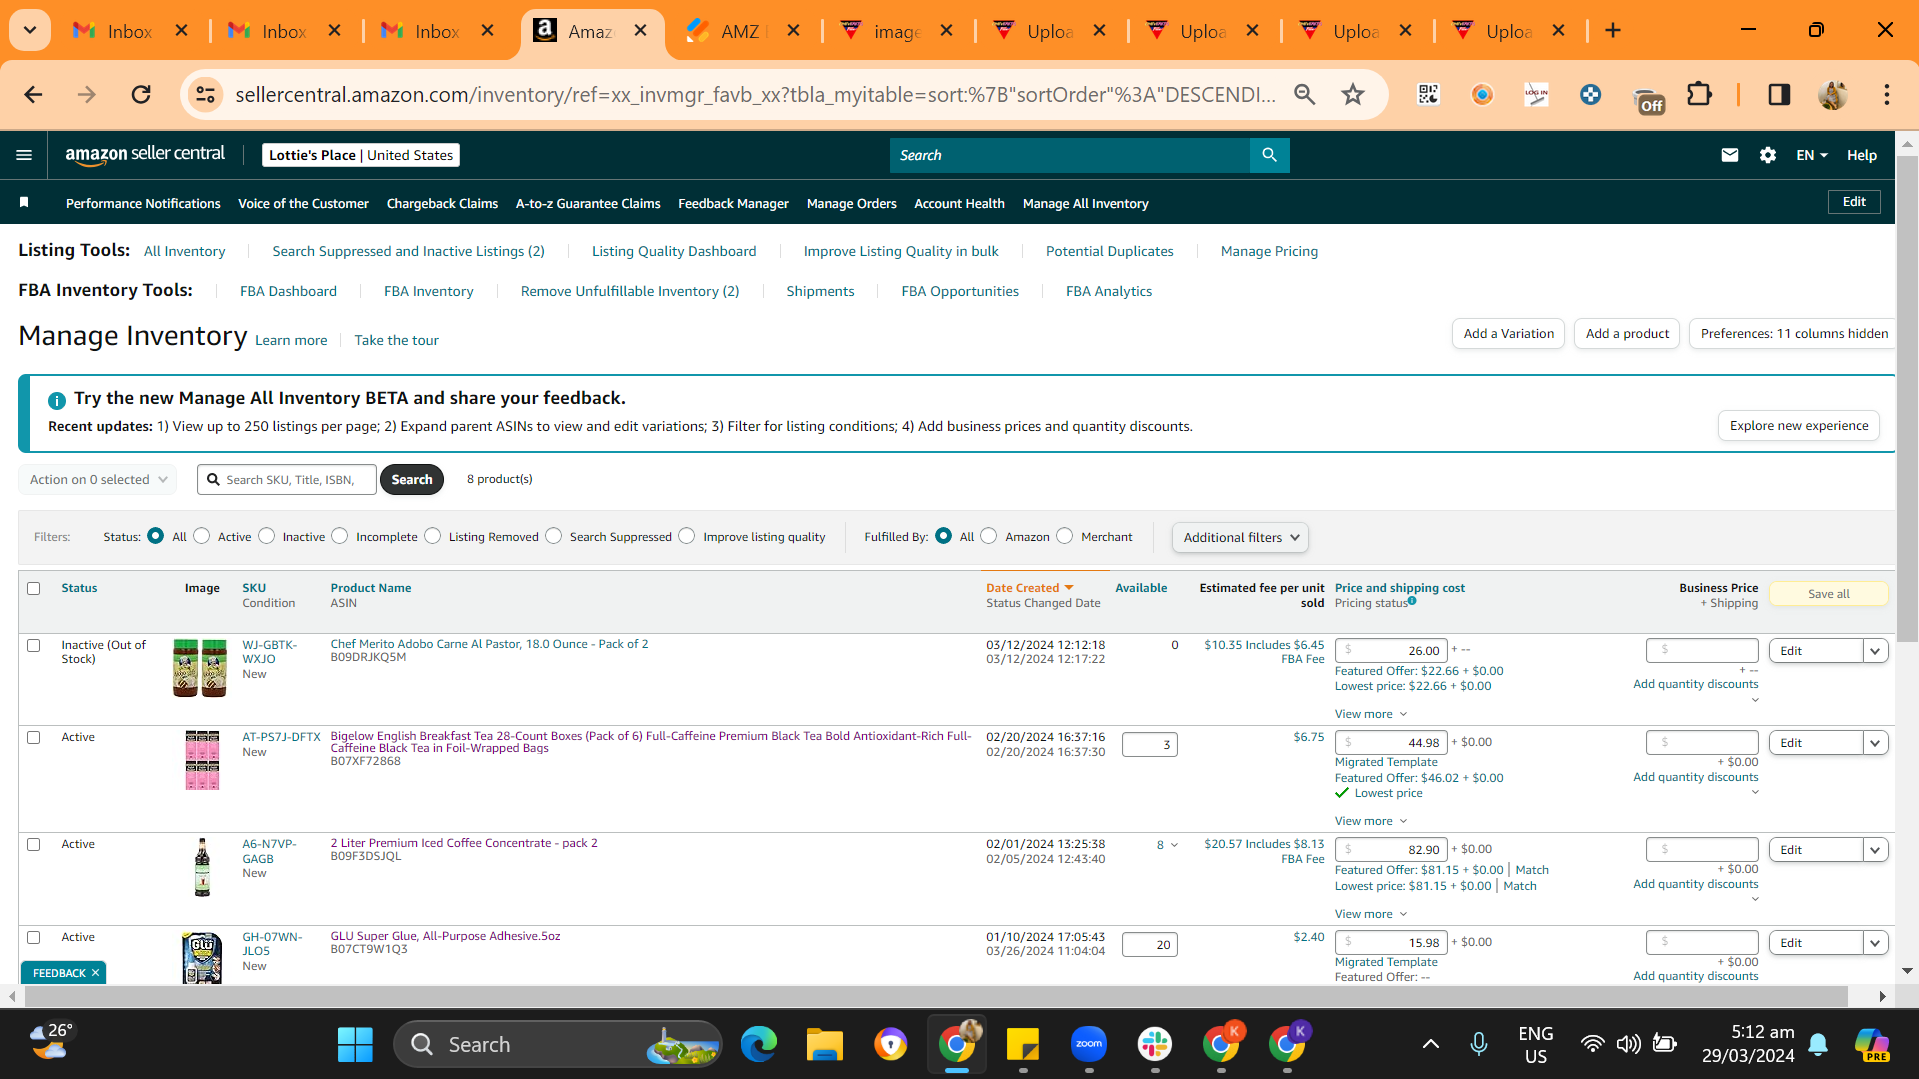
Task: Open the tab search dropdown in Chrome
Action: click(30, 31)
